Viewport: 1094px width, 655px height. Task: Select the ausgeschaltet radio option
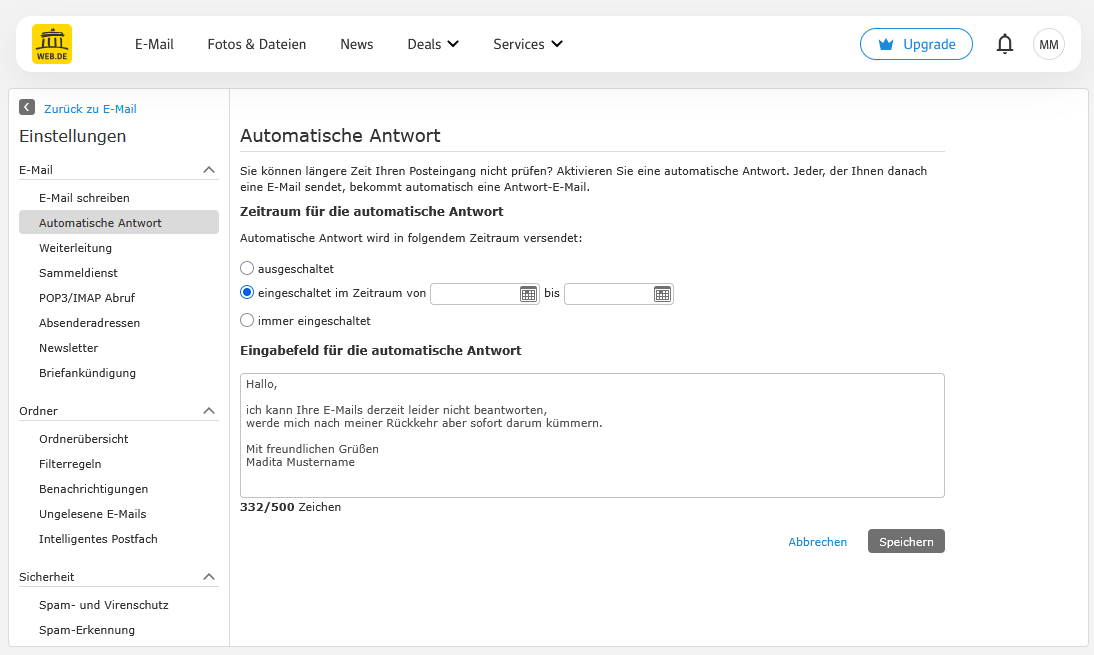point(247,268)
